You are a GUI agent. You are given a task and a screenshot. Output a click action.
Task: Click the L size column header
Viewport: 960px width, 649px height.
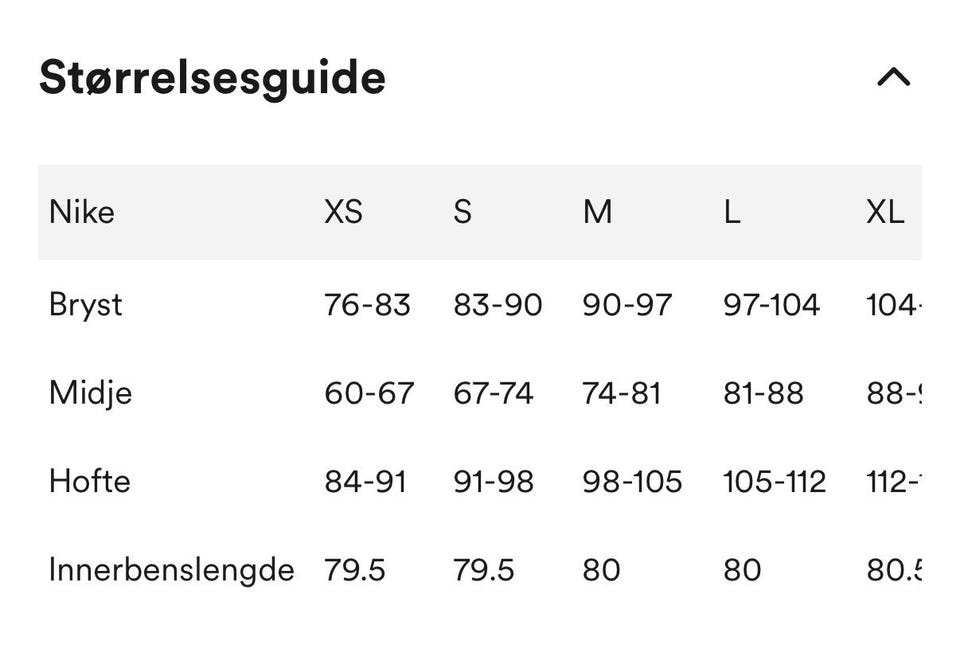(732, 212)
